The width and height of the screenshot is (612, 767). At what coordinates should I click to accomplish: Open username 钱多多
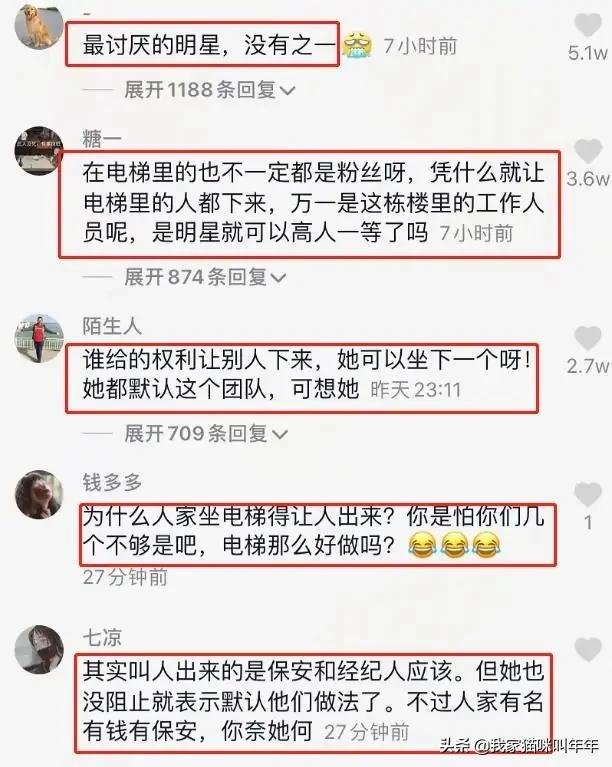click(112, 482)
